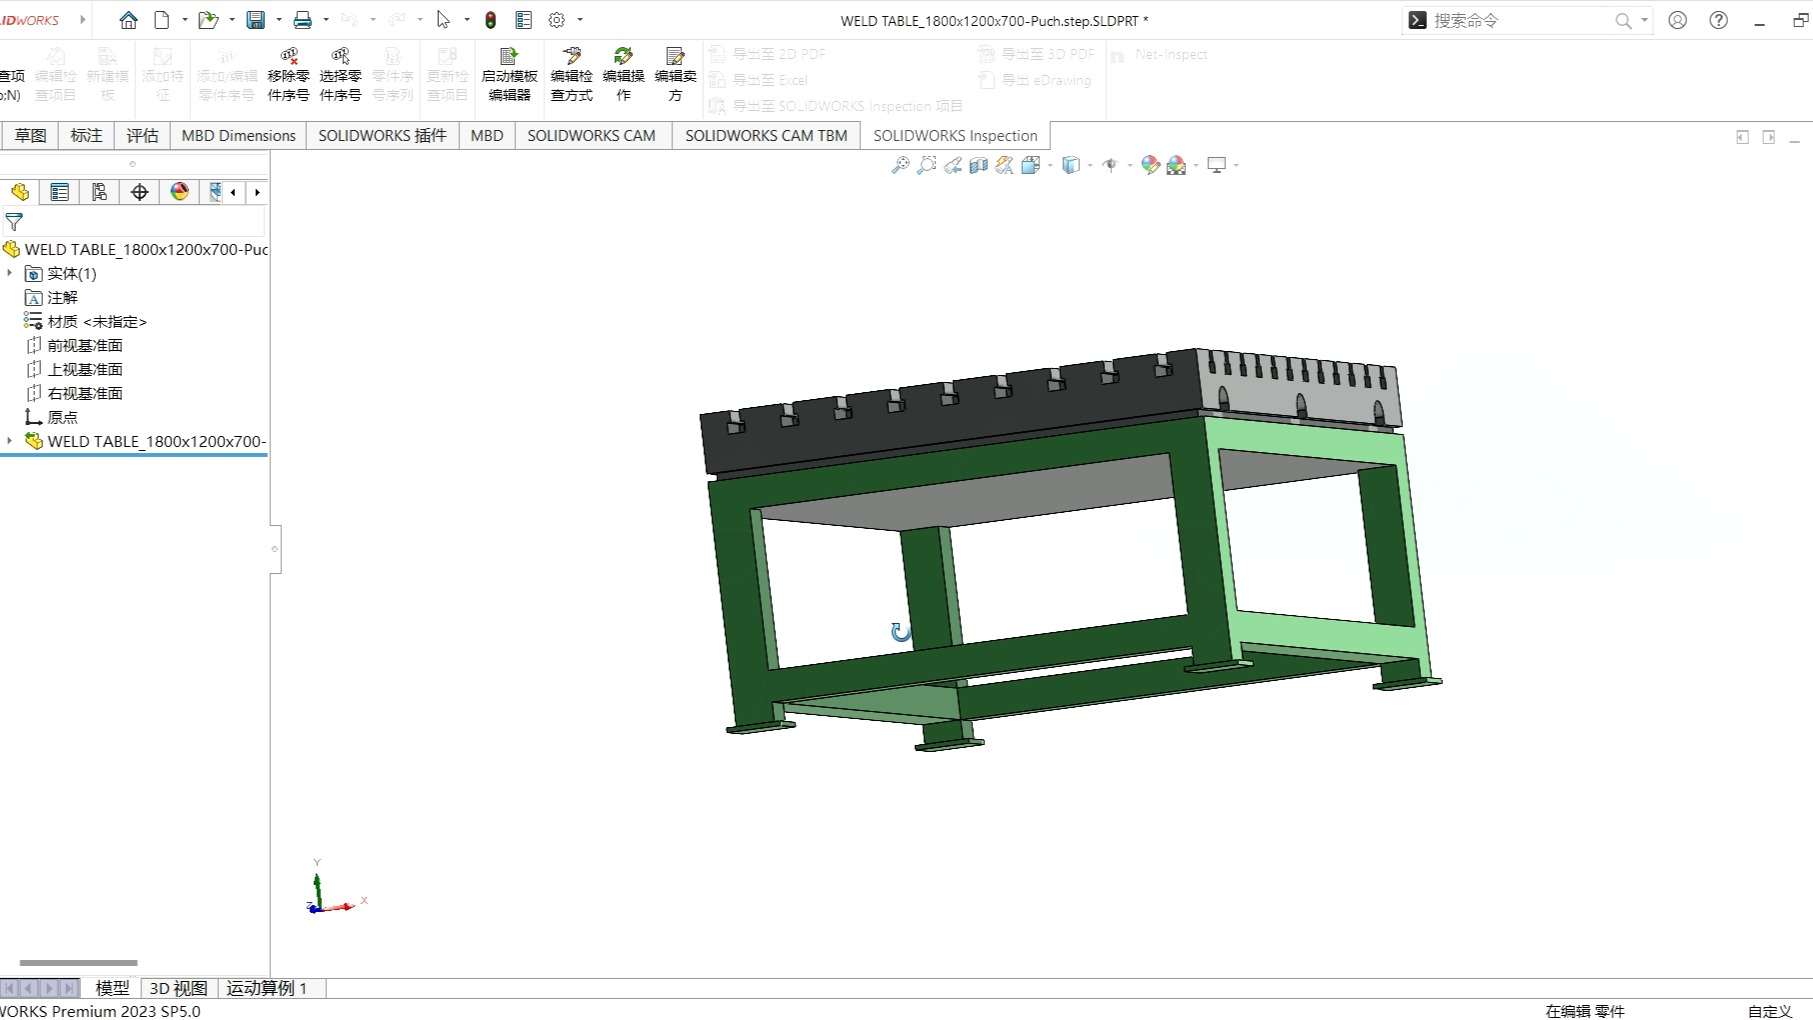Save the current part
This screenshot has width=1813, height=1020.
256,20
